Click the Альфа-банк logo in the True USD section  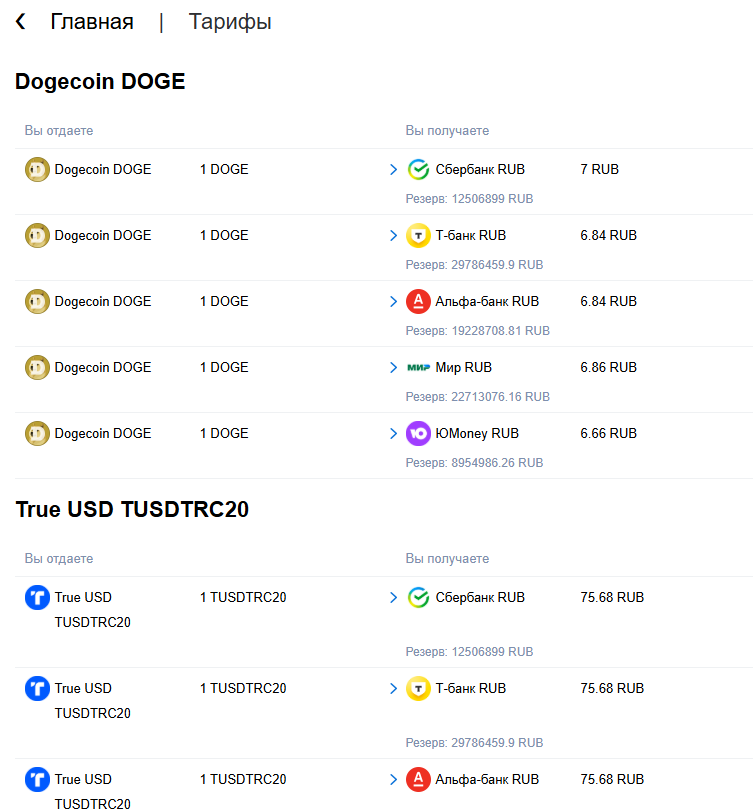418,779
